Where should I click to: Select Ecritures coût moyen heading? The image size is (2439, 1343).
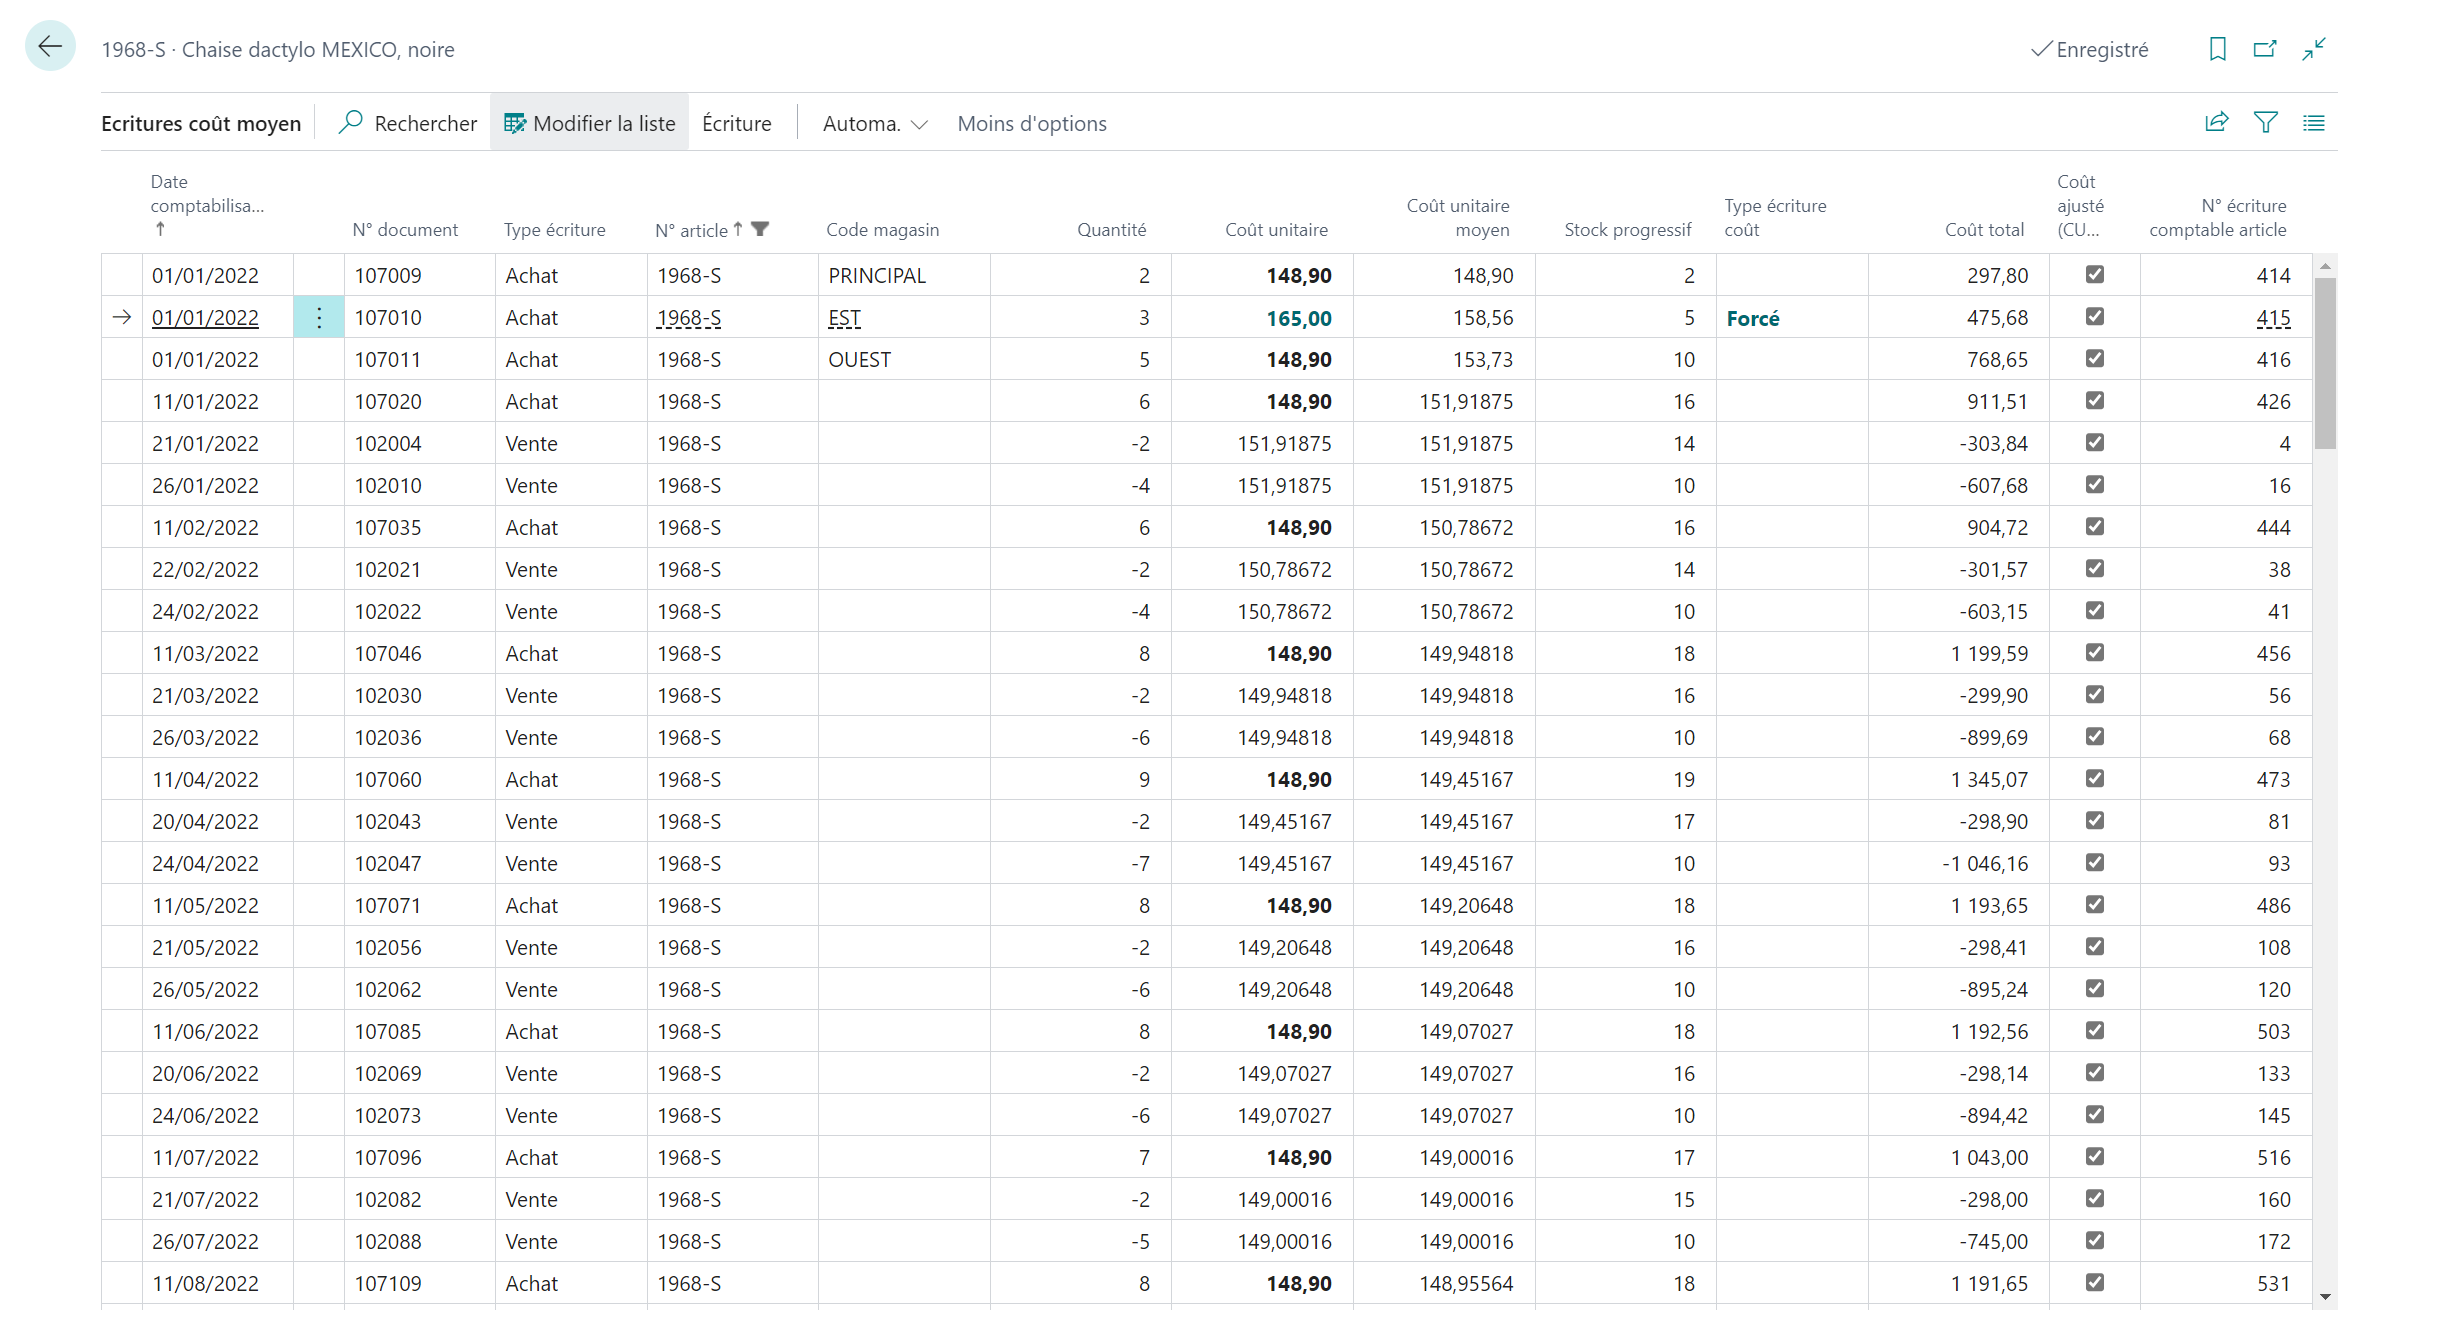click(201, 123)
